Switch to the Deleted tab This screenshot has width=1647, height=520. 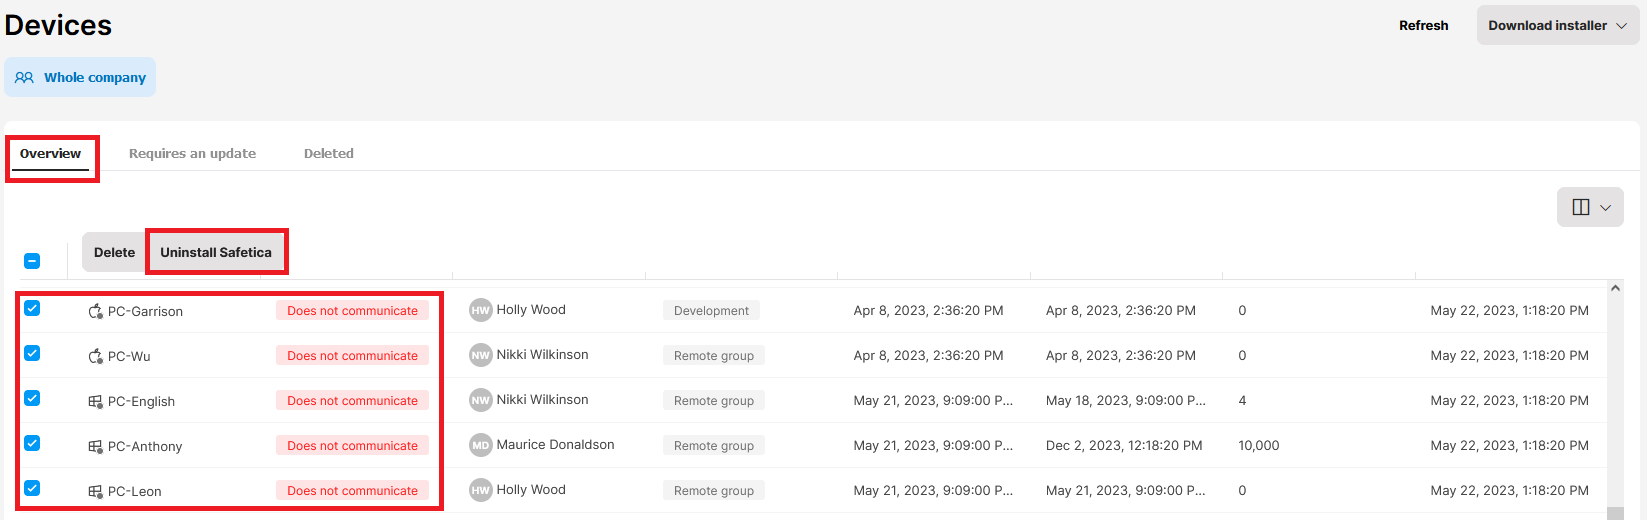pyautogui.click(x=329, y=153)
